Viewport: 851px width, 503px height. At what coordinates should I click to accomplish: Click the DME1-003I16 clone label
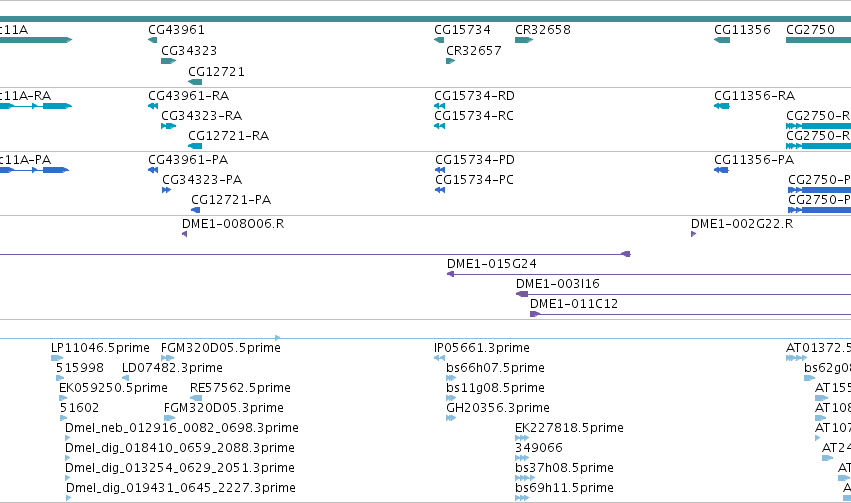point(557,284)
